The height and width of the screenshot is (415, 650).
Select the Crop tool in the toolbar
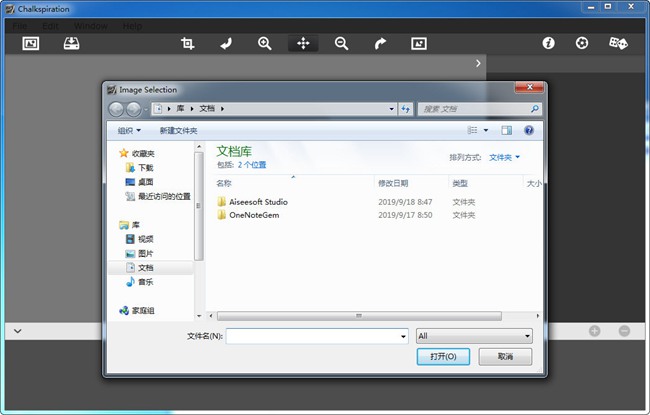187,44
